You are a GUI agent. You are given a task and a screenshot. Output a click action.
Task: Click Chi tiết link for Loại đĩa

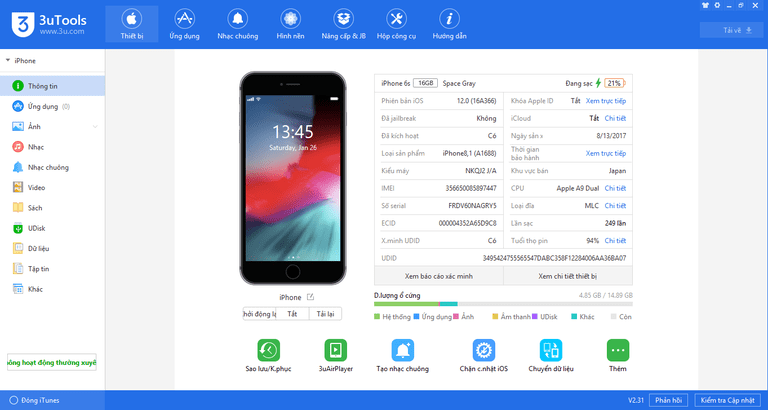point(615,206)
